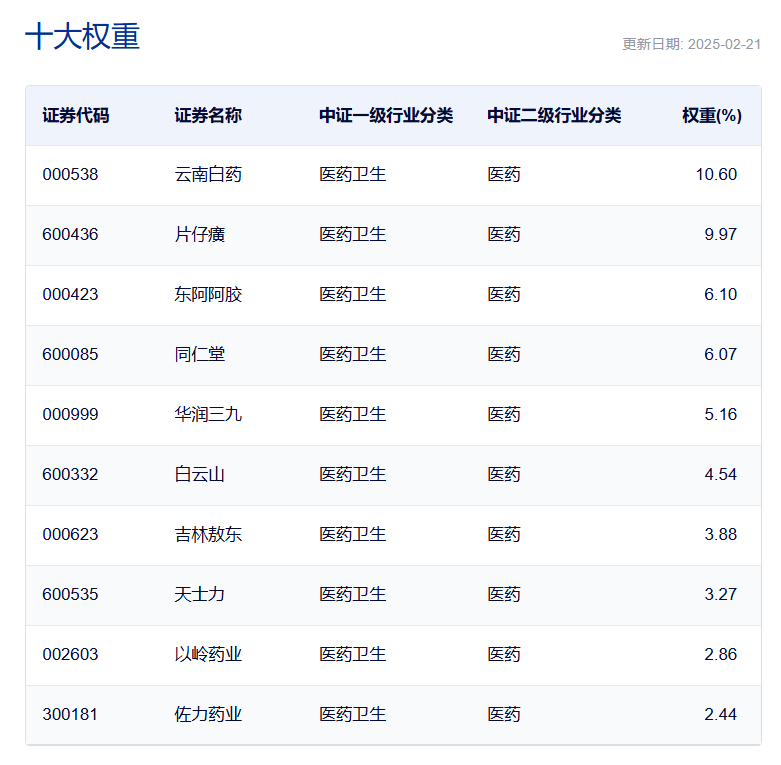Click 医药卫生 in the 以岭药业 row
781x765 pixels.
353,655
